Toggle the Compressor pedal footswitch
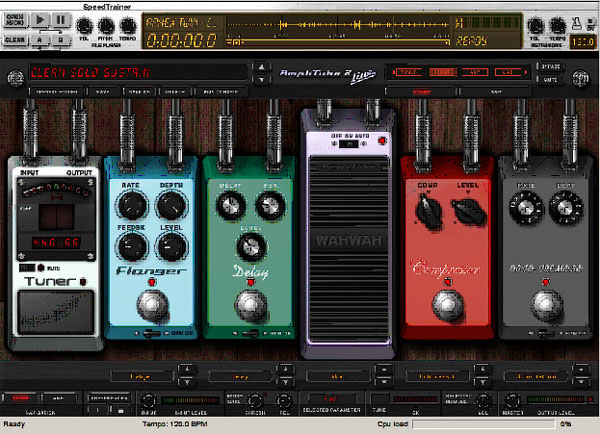This screenshot has width=600, height=434. click(448, 306)
